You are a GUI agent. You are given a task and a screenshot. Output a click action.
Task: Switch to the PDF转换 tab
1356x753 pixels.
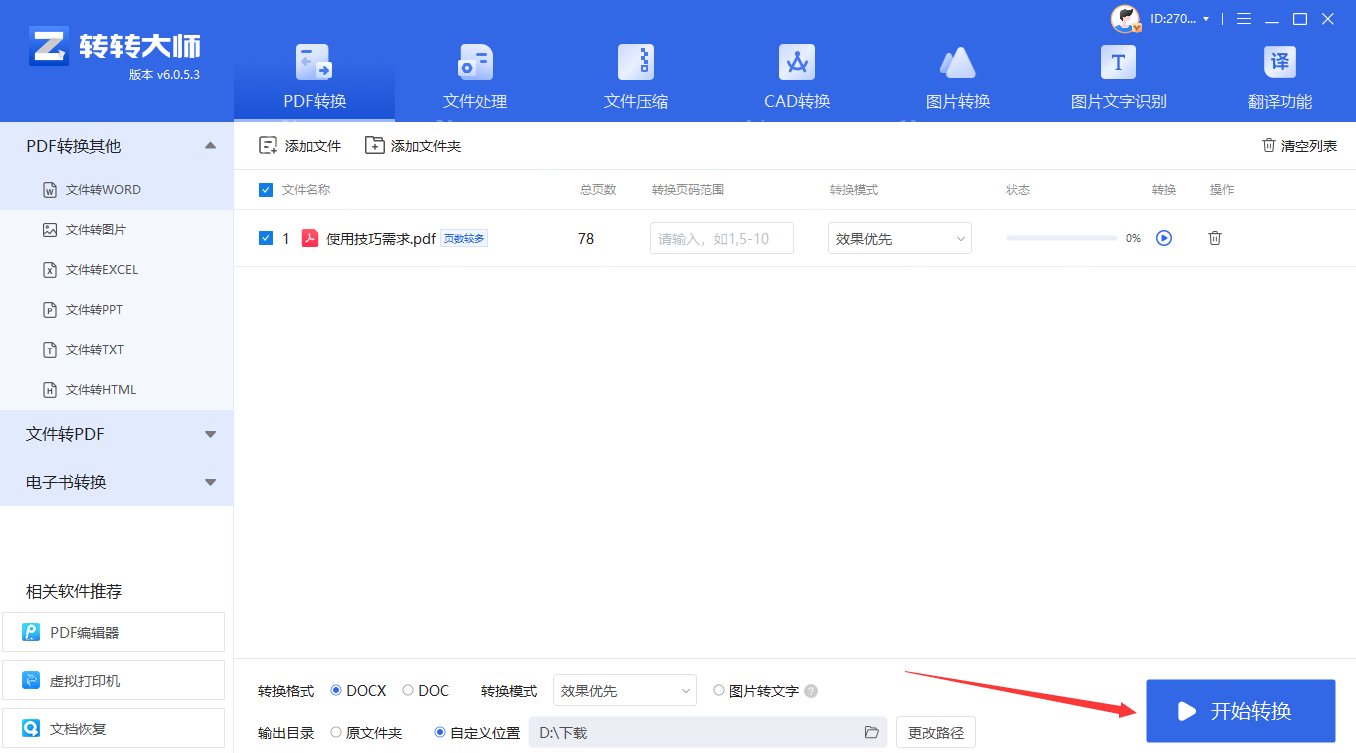click(x=314, y=75)
